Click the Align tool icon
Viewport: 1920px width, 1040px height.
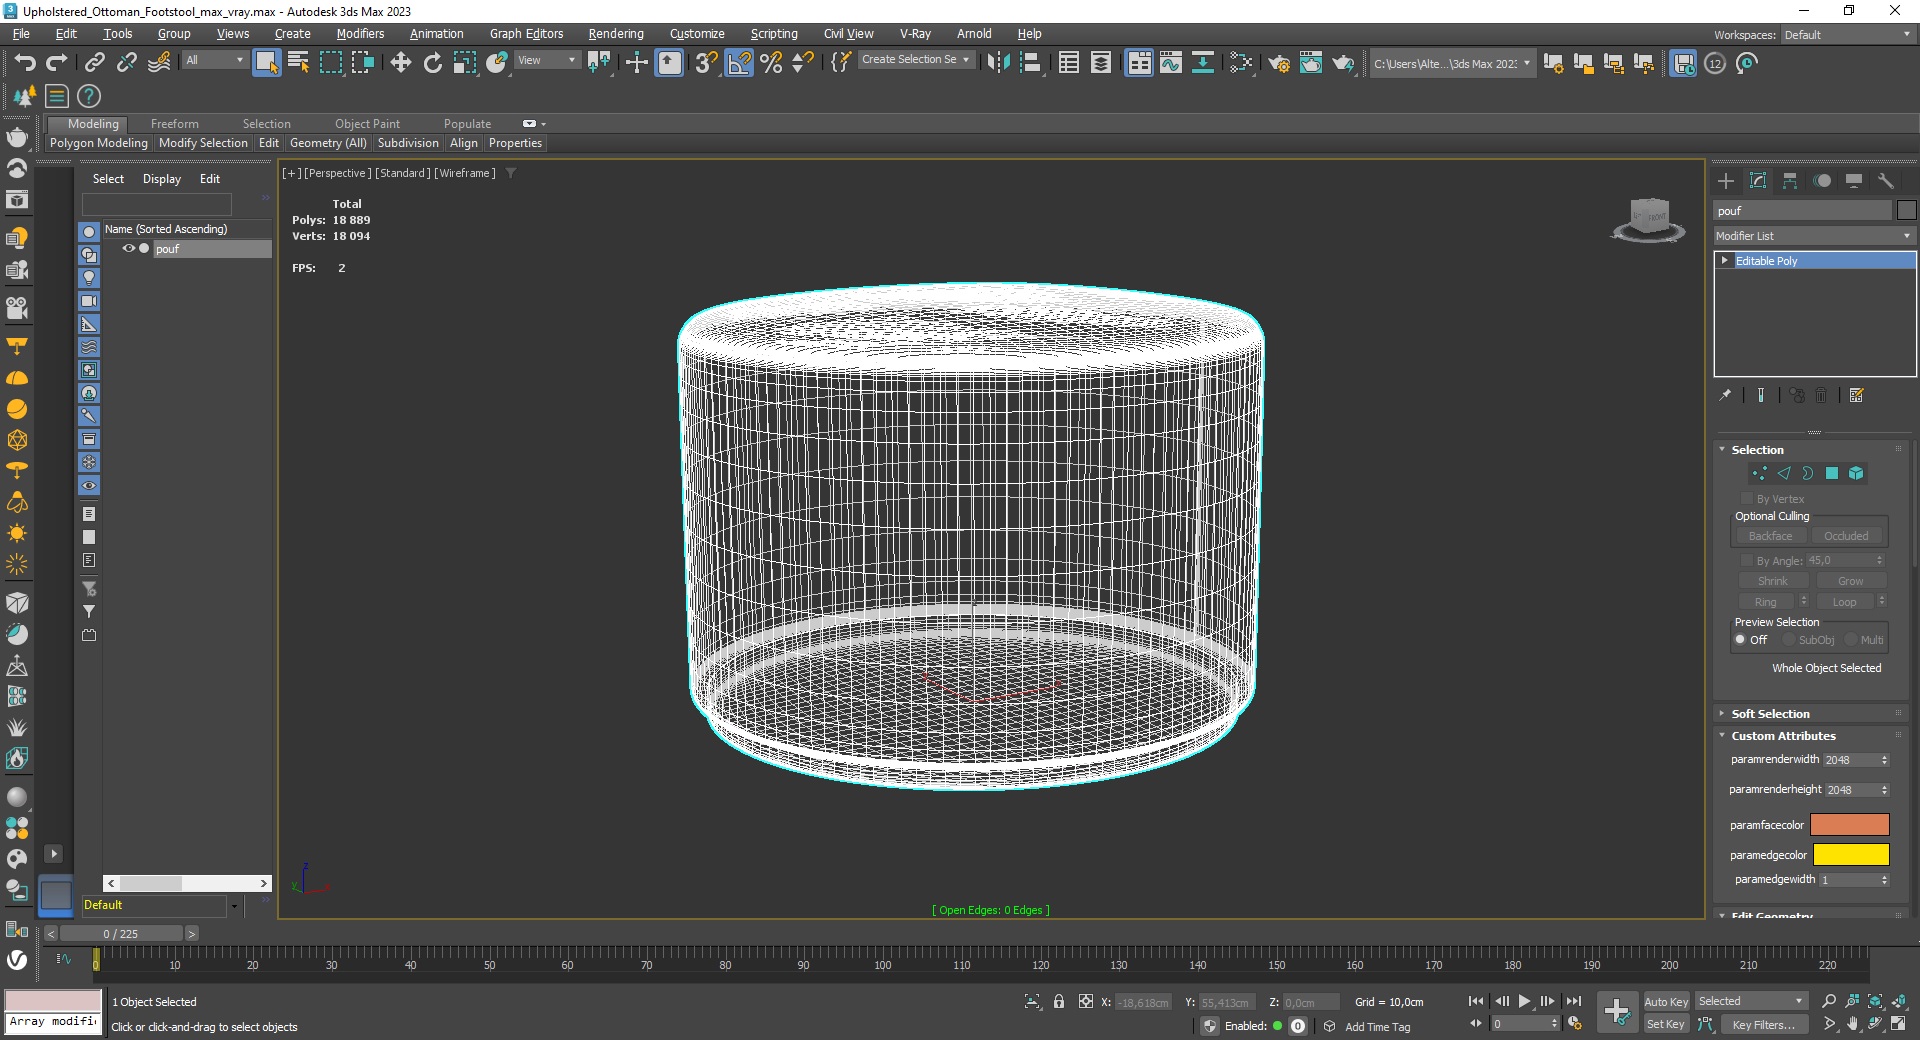tap(1030, 63)
